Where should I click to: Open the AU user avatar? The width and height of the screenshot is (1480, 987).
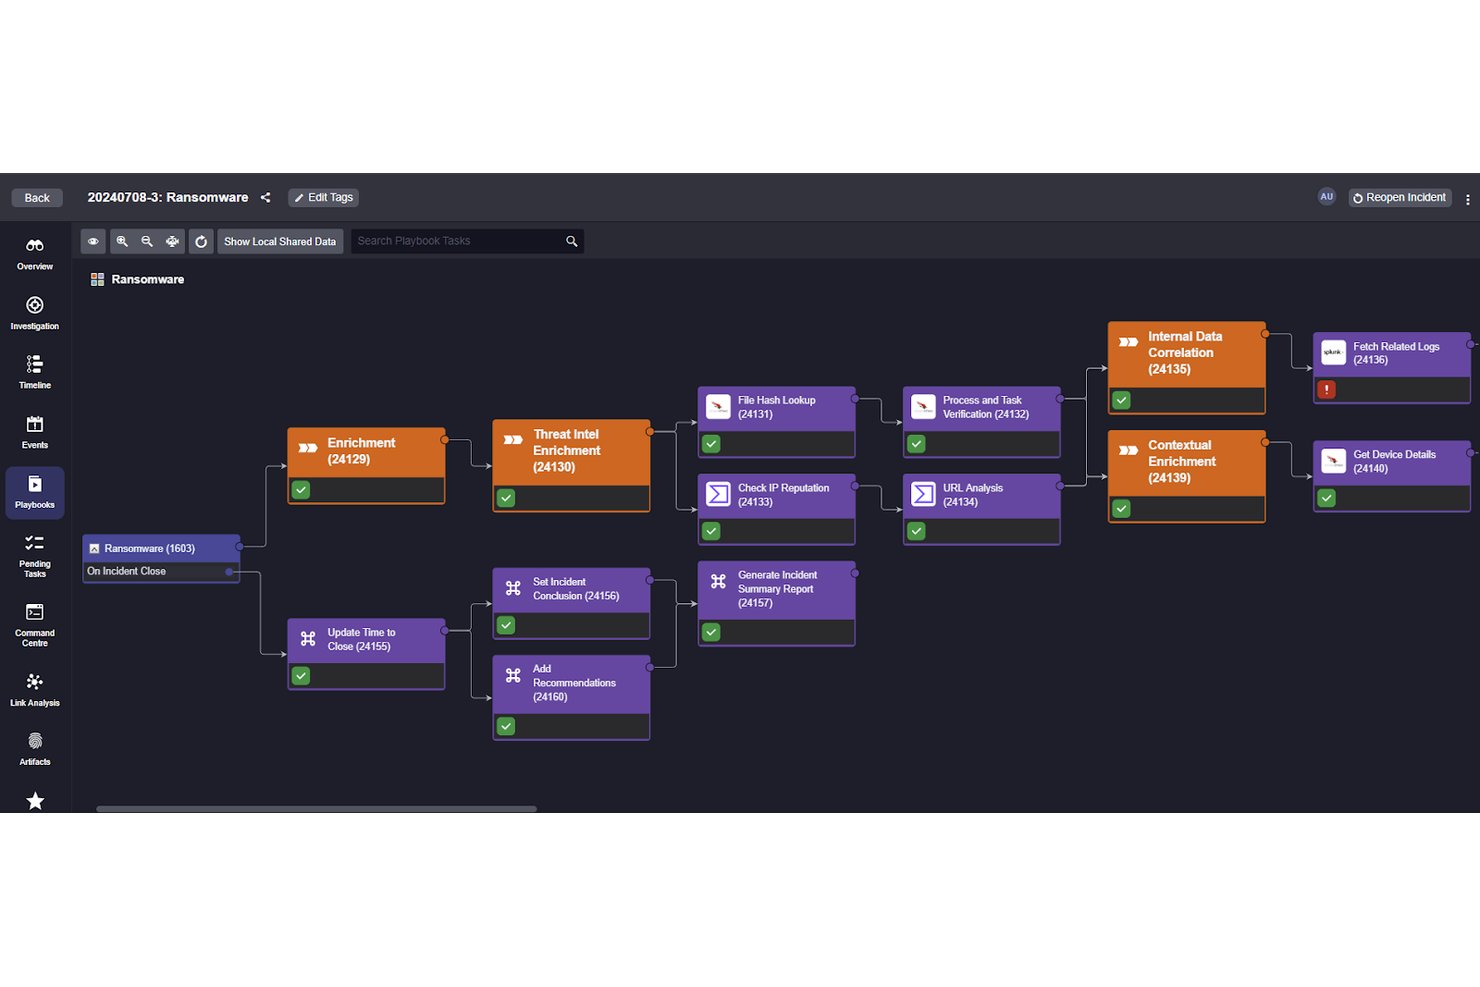pyautogui.click(x=1327, y=197)
